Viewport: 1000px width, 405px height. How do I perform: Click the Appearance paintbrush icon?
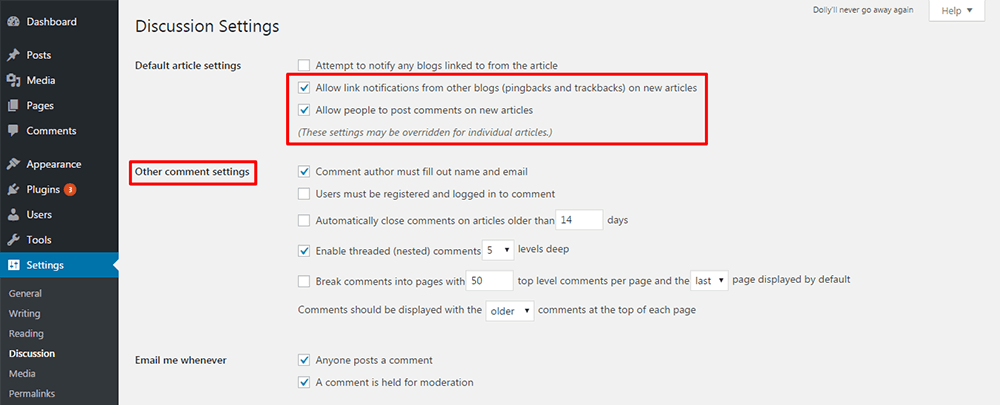[x=13, y=164]
